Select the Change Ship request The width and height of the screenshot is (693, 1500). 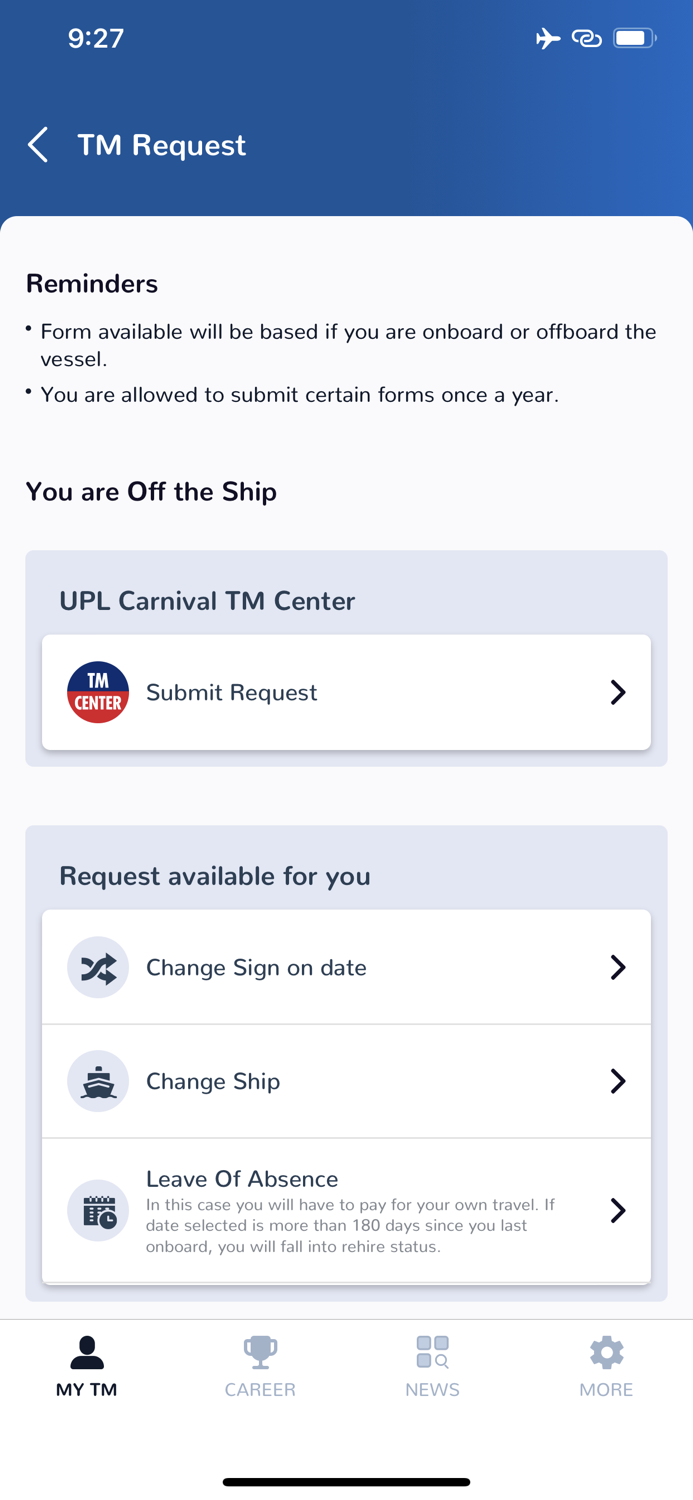pyautogui.click(x=346, y=1081)
